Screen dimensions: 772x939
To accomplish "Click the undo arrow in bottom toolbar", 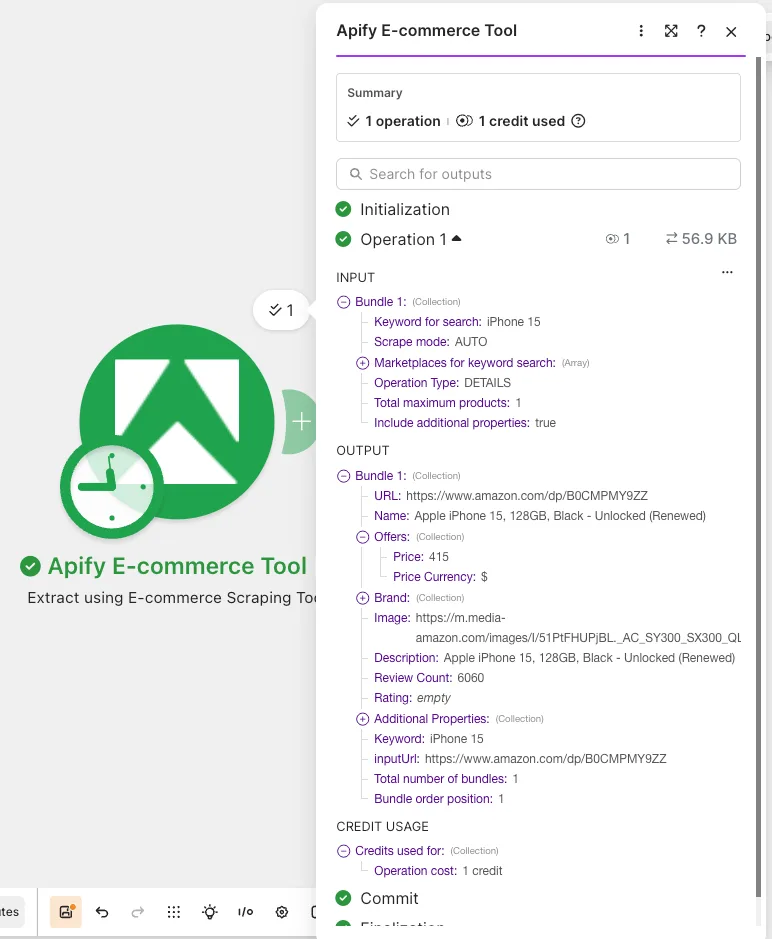I will pos(102,912).
